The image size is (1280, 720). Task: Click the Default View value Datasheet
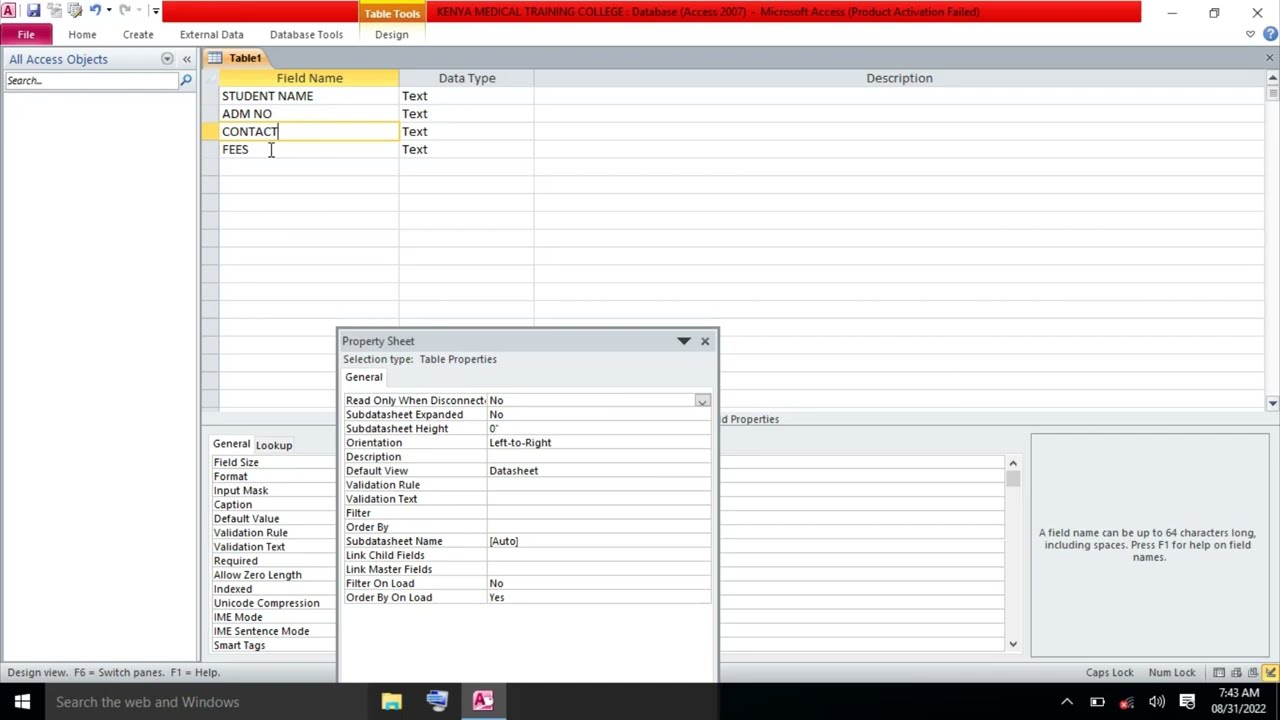(x=598, y=470)
